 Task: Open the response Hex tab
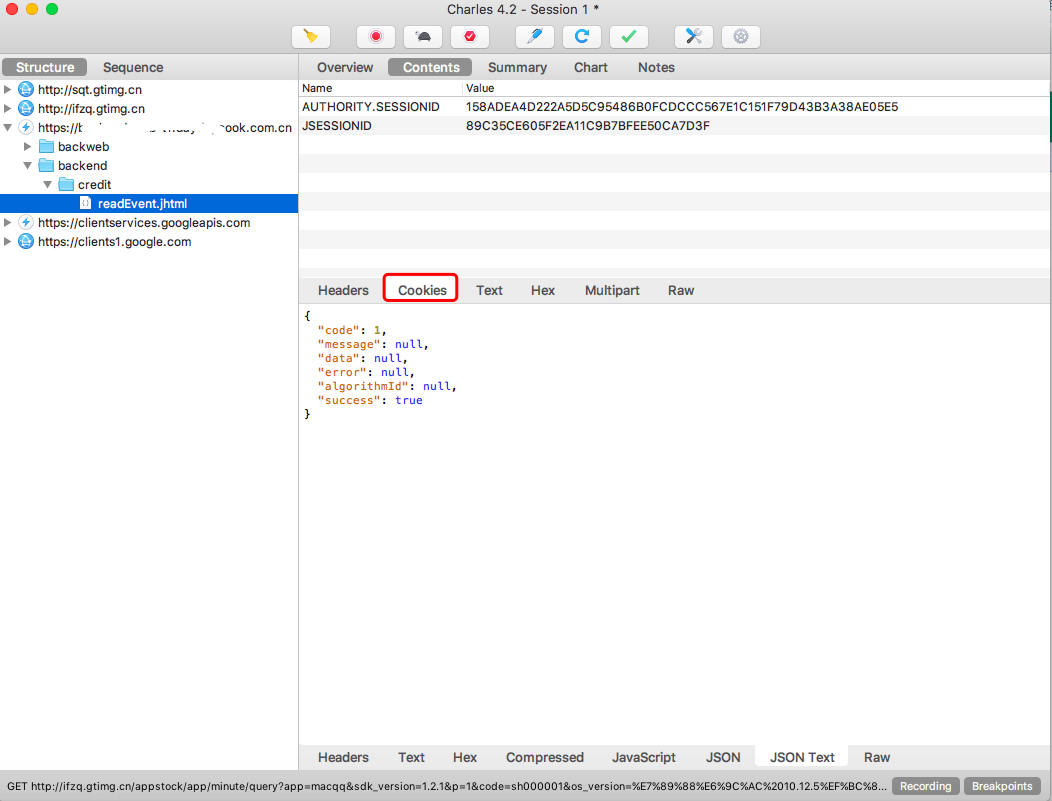tap(464, 757)
